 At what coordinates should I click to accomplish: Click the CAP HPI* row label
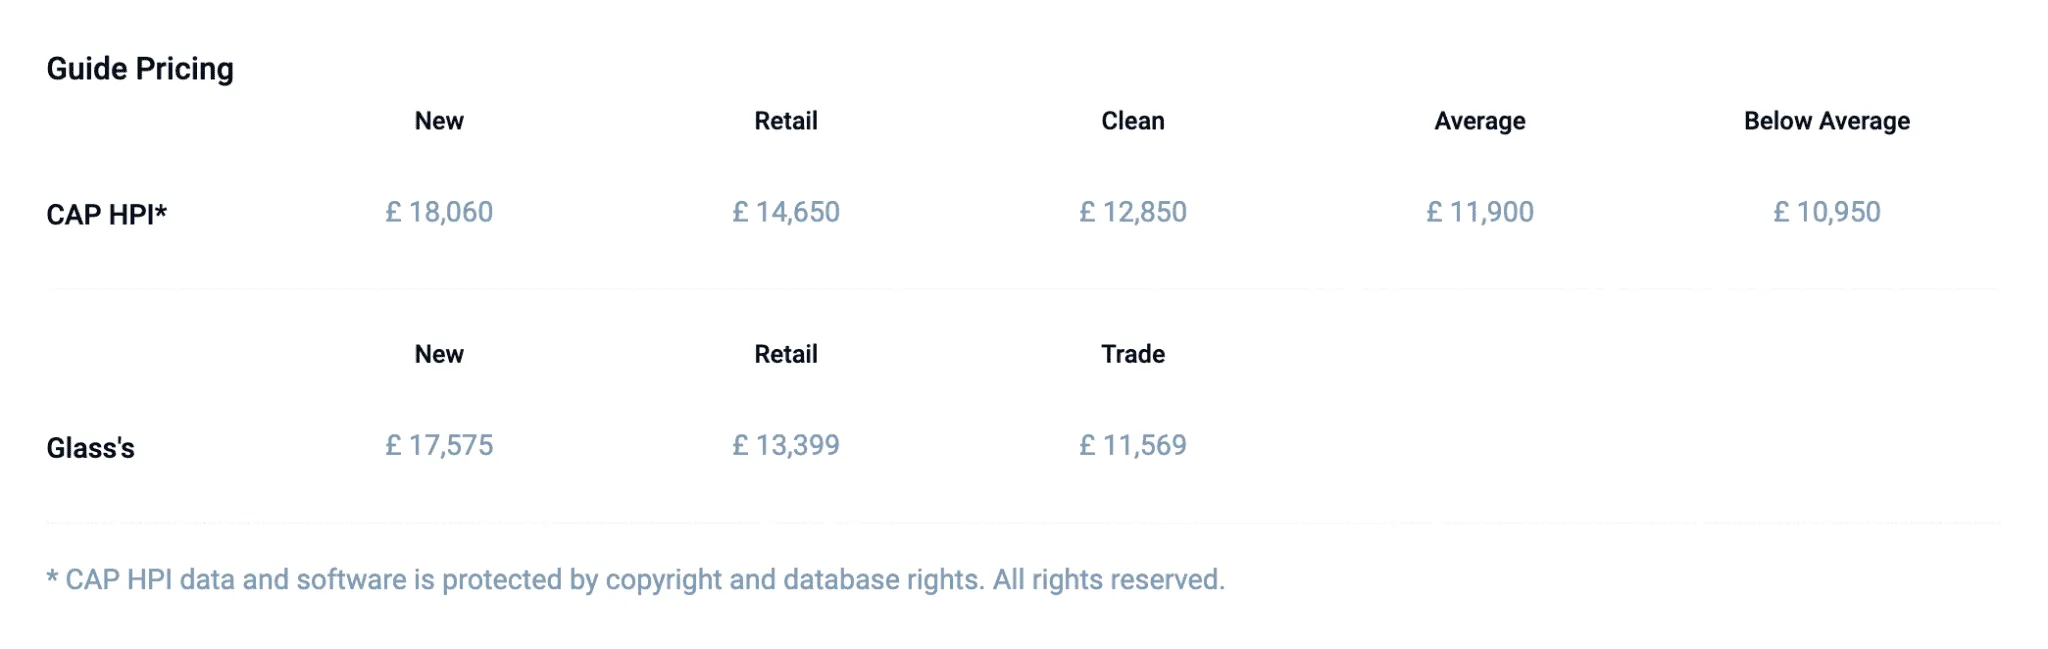point(107,215)
